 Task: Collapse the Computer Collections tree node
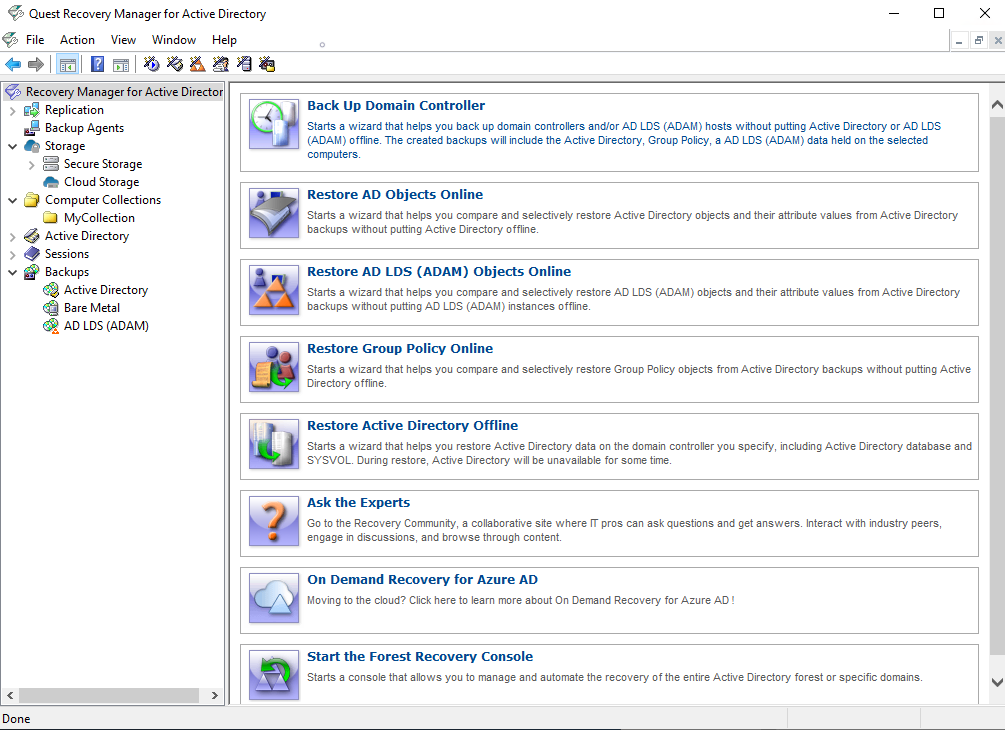tap(12, 200)
